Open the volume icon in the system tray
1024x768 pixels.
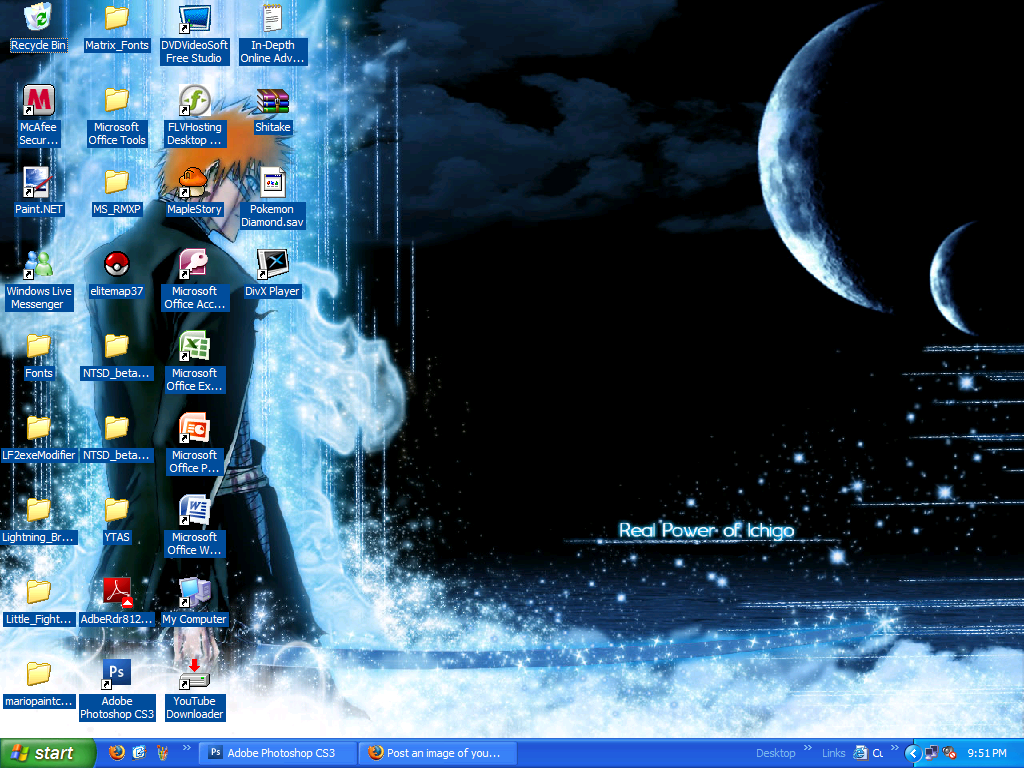click(x=948, y=752)
